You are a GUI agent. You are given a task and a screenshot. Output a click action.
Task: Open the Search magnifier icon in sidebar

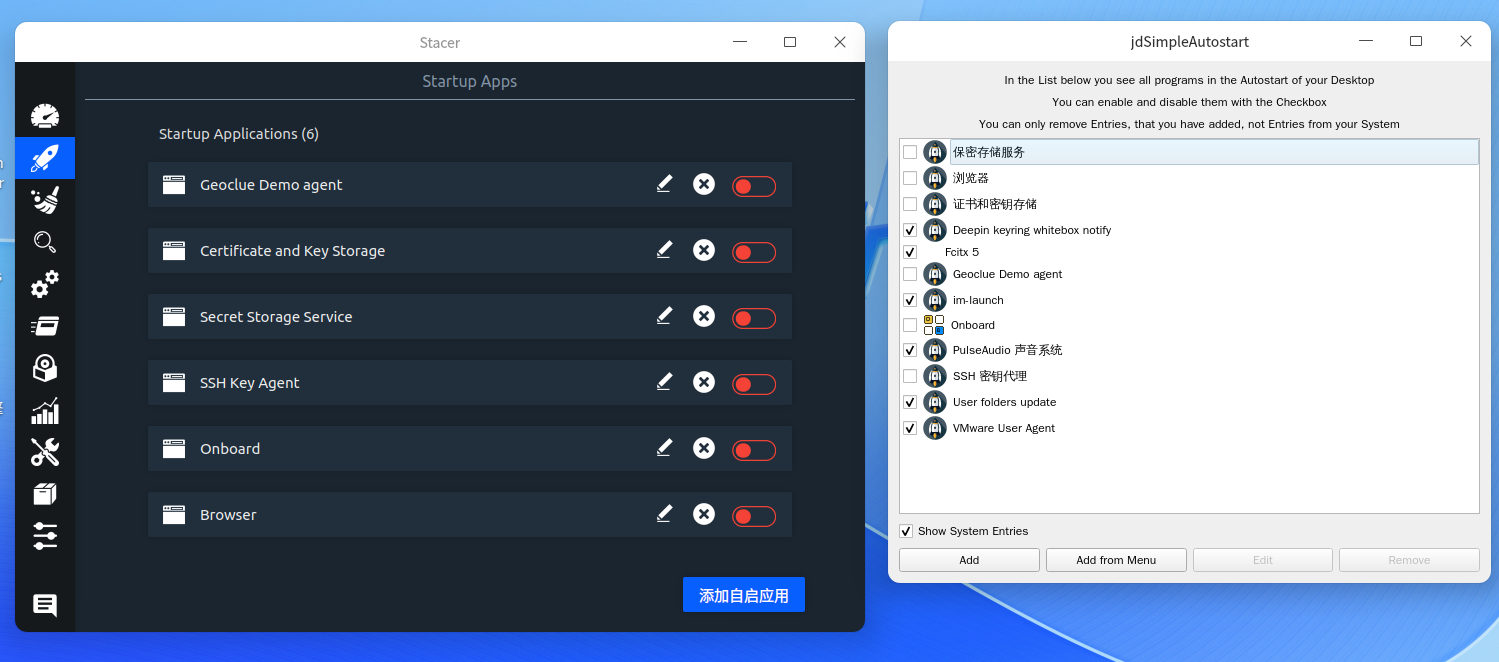(x=45, y=242)
